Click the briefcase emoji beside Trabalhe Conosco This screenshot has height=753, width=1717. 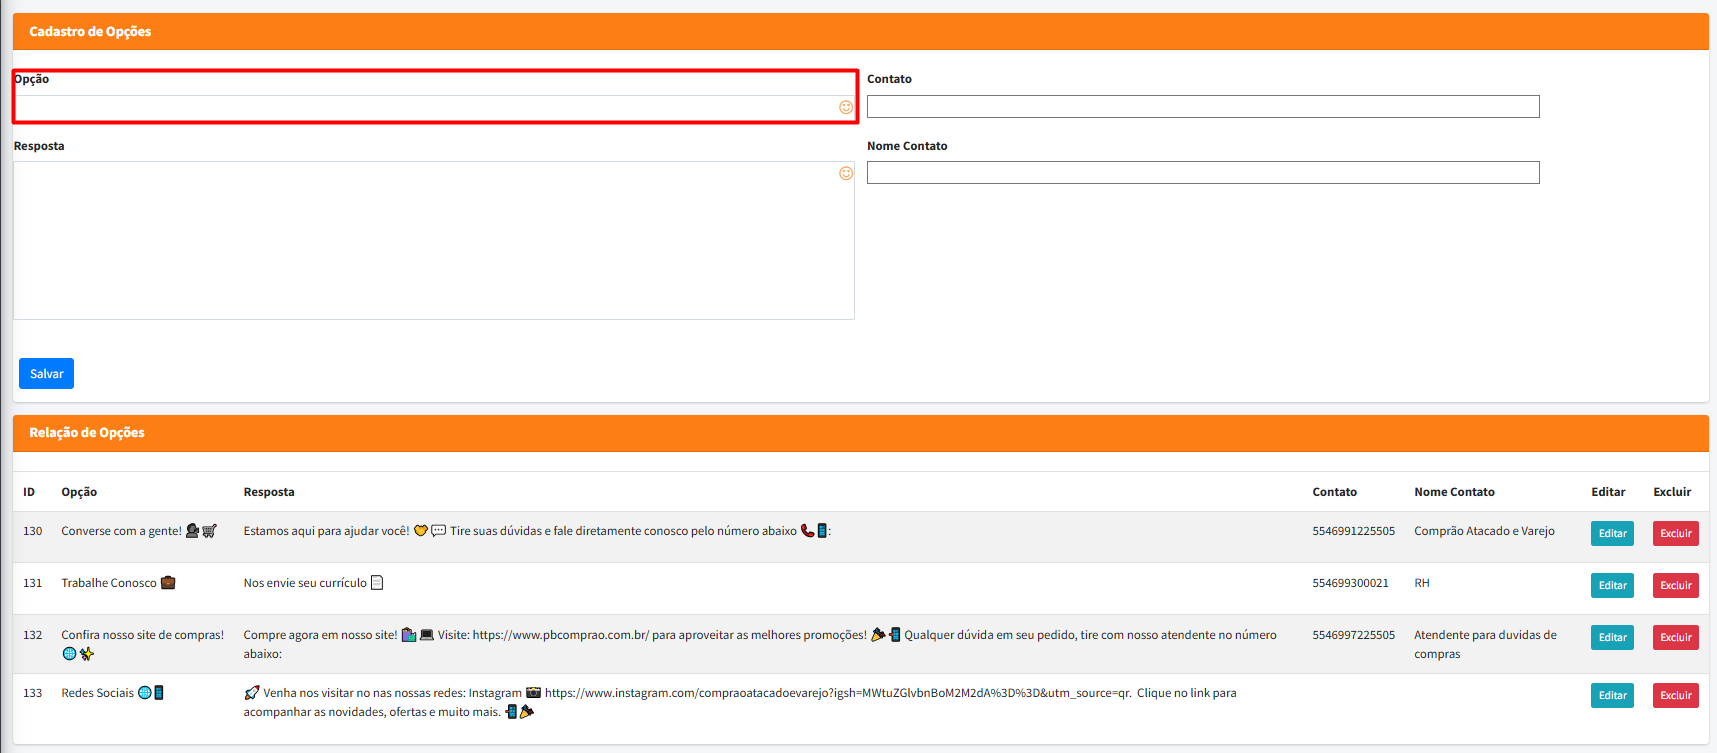pyautogui.click(x=168, y=583)
